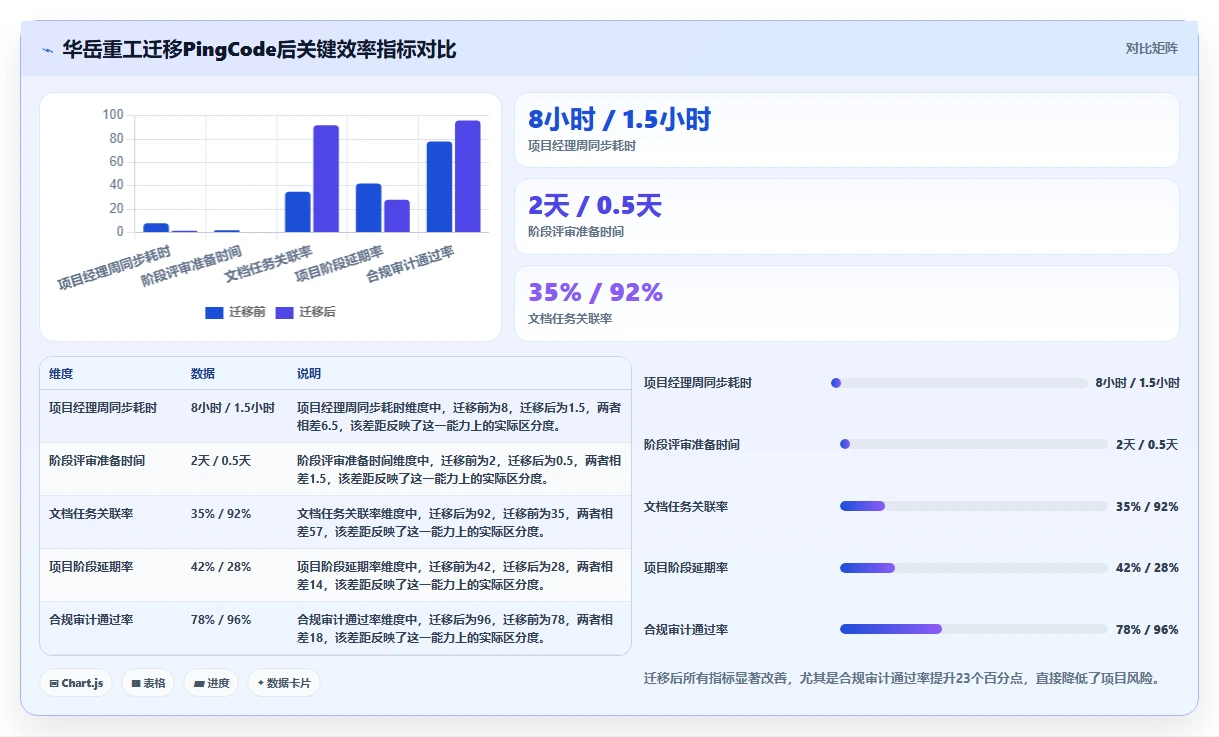Click the 2天 / 0.5天 data card value
Image resolution: width=1219 pixels, height=737 pixels.
tap(595, 206)
